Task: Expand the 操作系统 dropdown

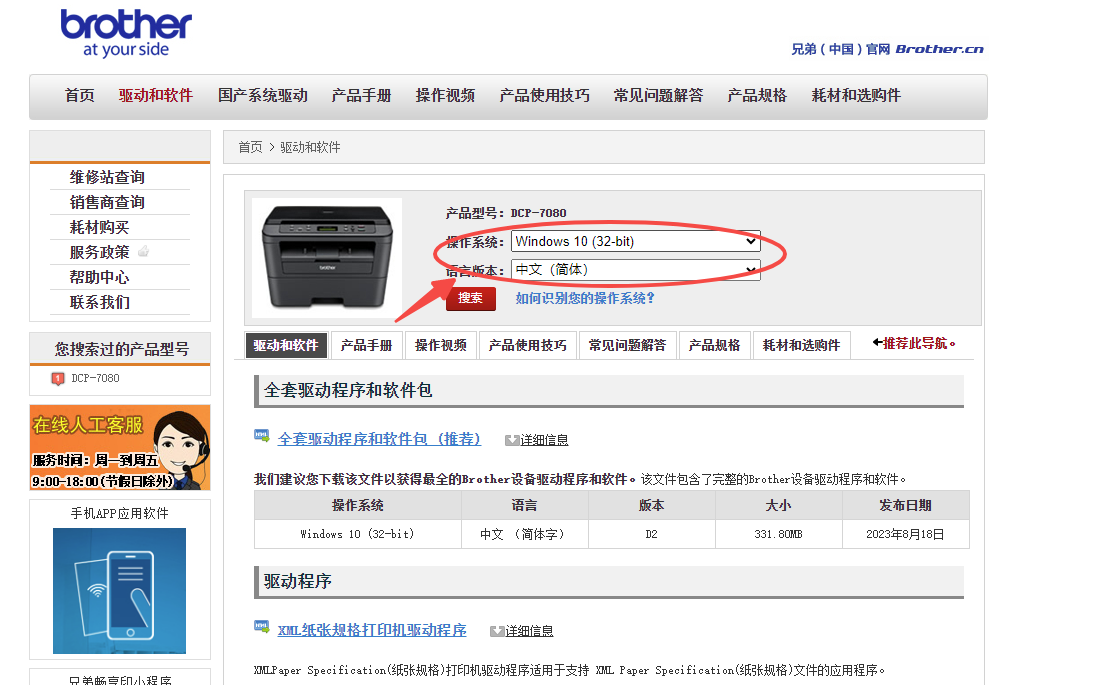Action: [635, 241]
